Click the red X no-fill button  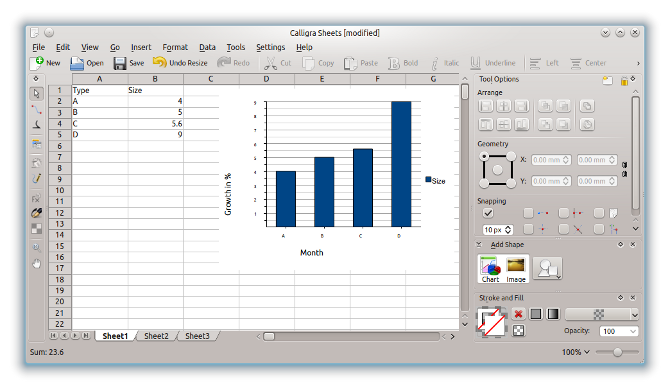518,314
